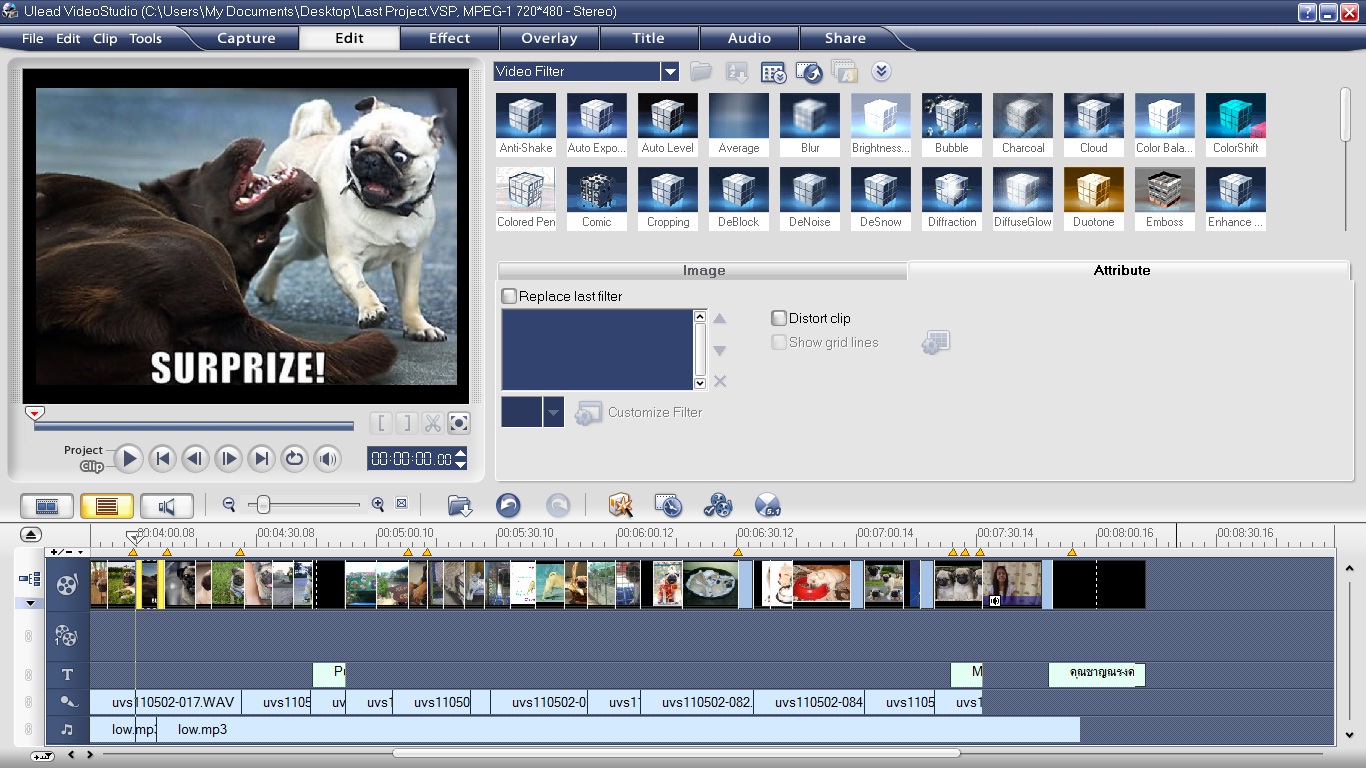Switch to Storyboard view mode icon
The image size is (1366, 768).
coord(47,506)
